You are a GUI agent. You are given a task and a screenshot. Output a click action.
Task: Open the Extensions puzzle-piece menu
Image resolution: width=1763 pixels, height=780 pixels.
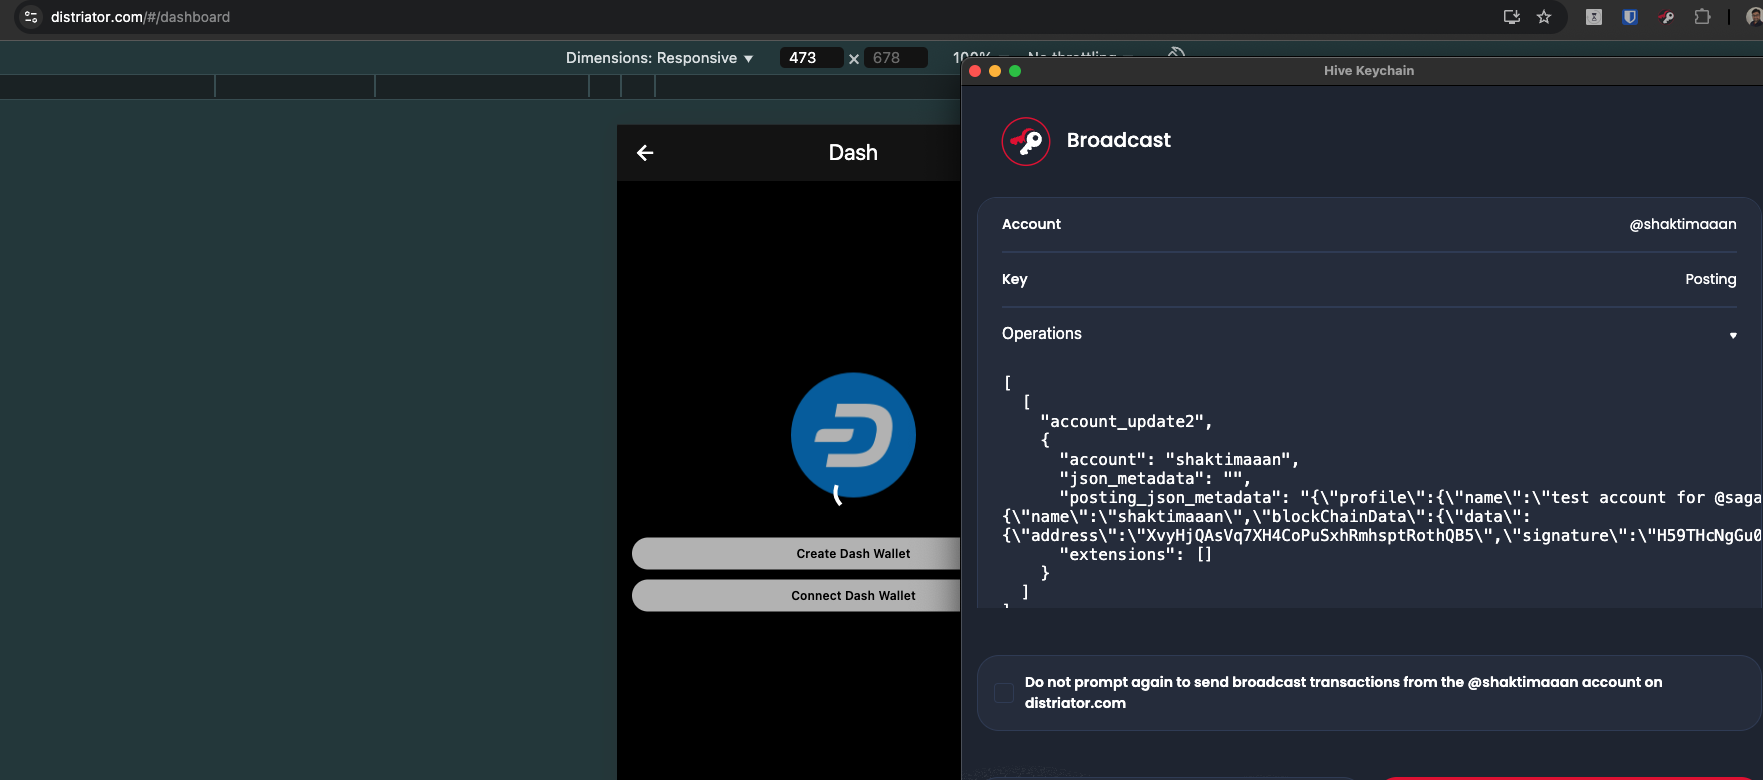pyautogui.click(x=1702, y=17)
